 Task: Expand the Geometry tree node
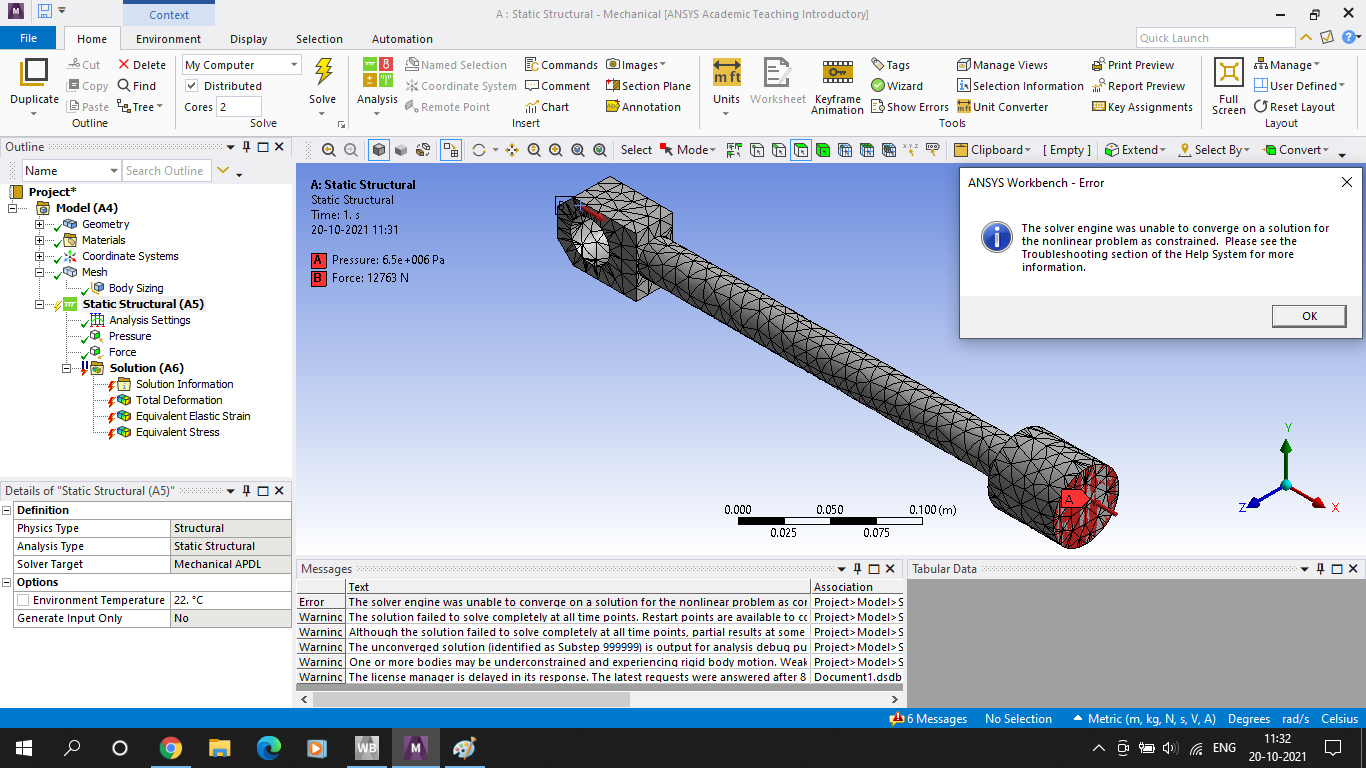pyautogui.click(x=40, y=224)
